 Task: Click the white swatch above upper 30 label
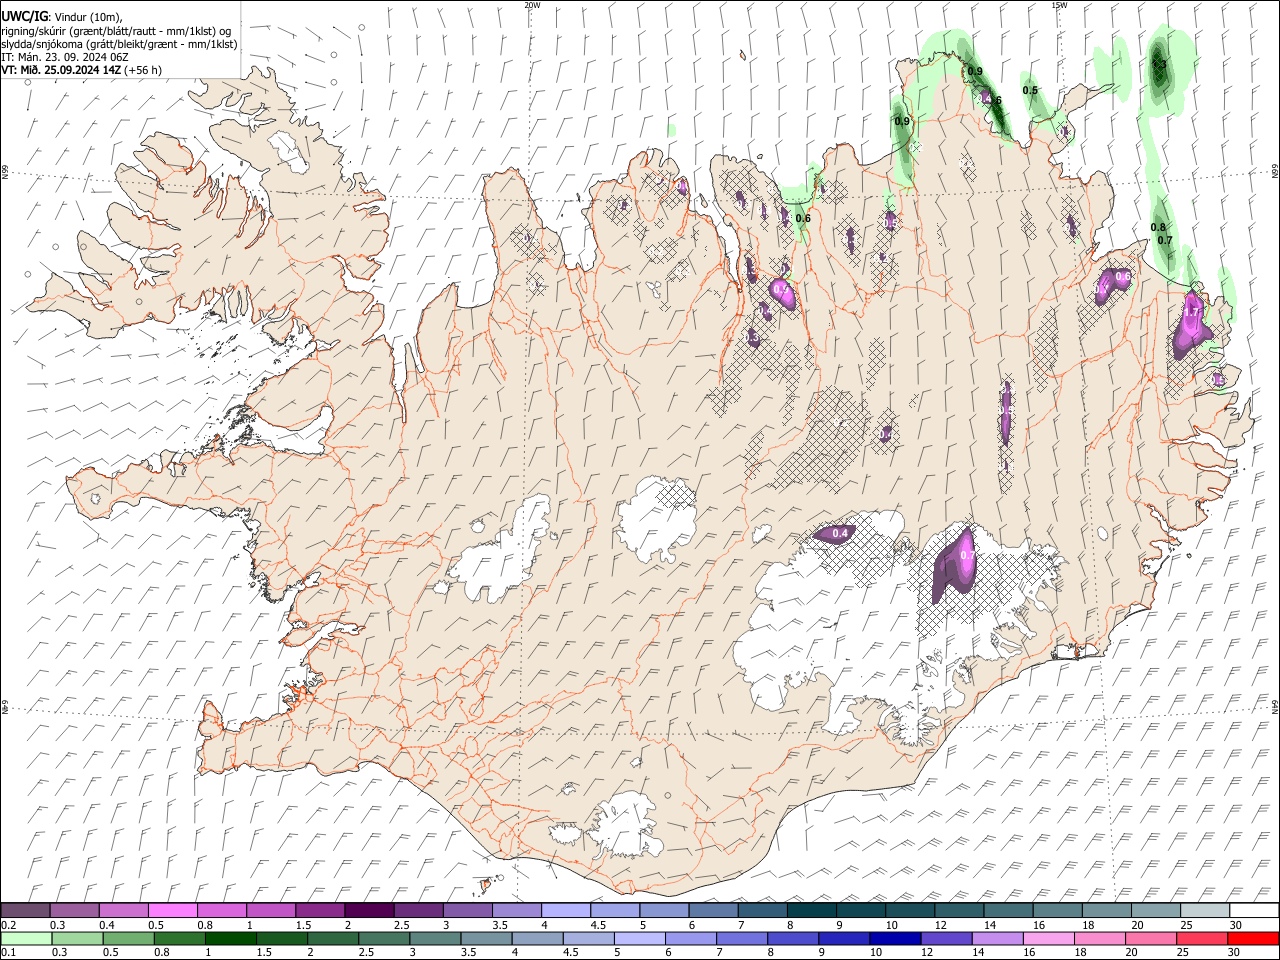1254,911
